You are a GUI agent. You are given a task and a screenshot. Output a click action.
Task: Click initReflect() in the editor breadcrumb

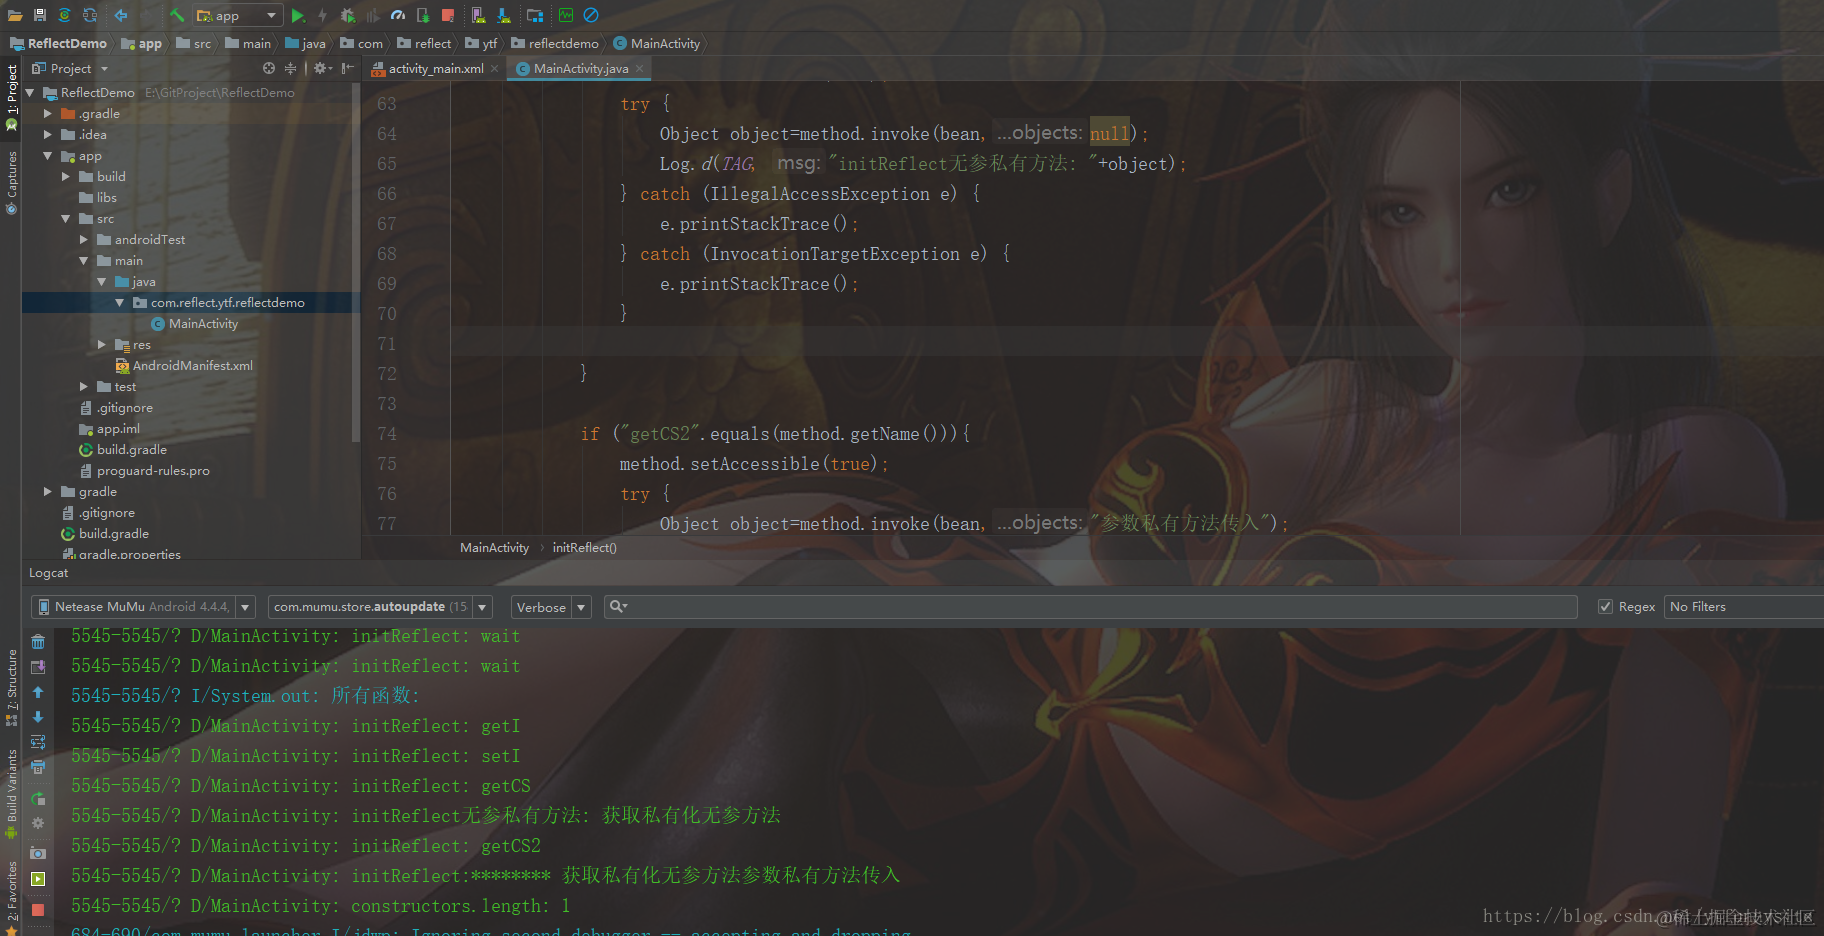585,548
